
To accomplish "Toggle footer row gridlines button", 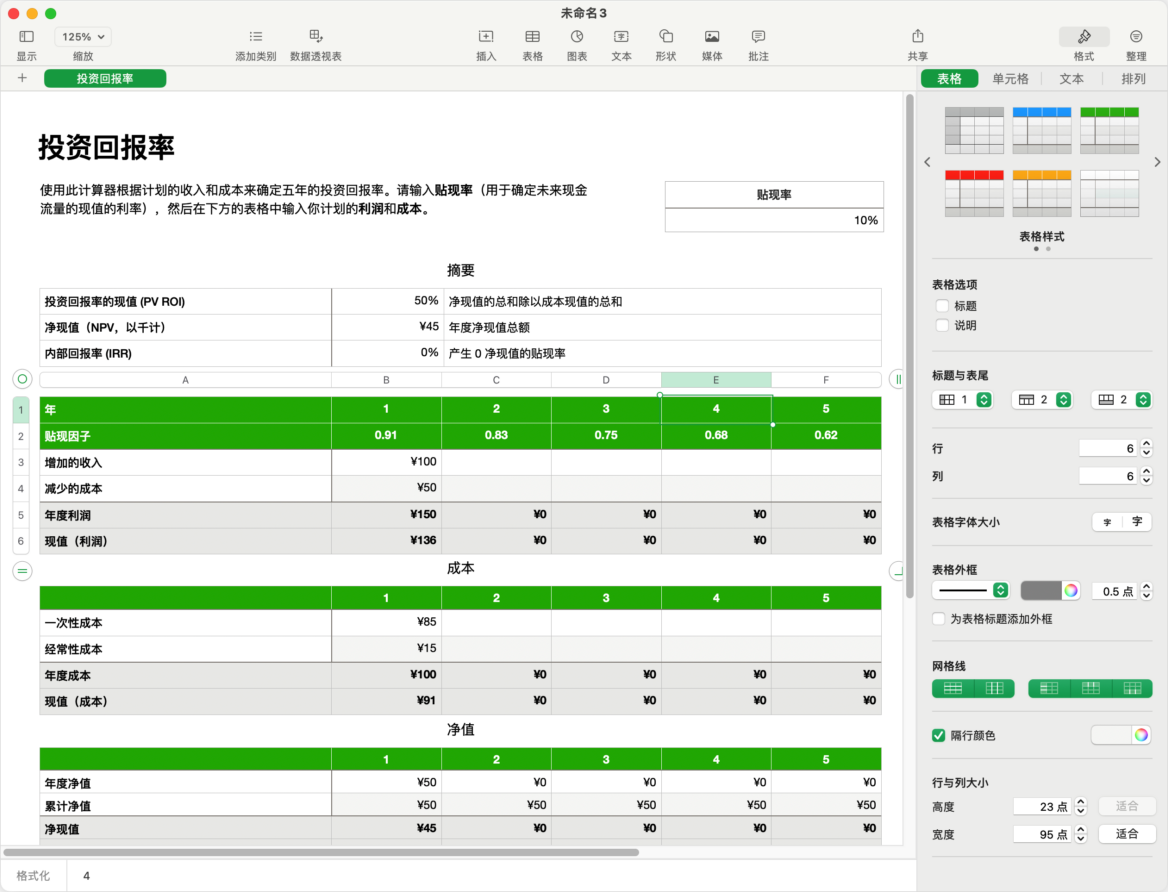I will pyautogui.click(x=1132, y=688).
